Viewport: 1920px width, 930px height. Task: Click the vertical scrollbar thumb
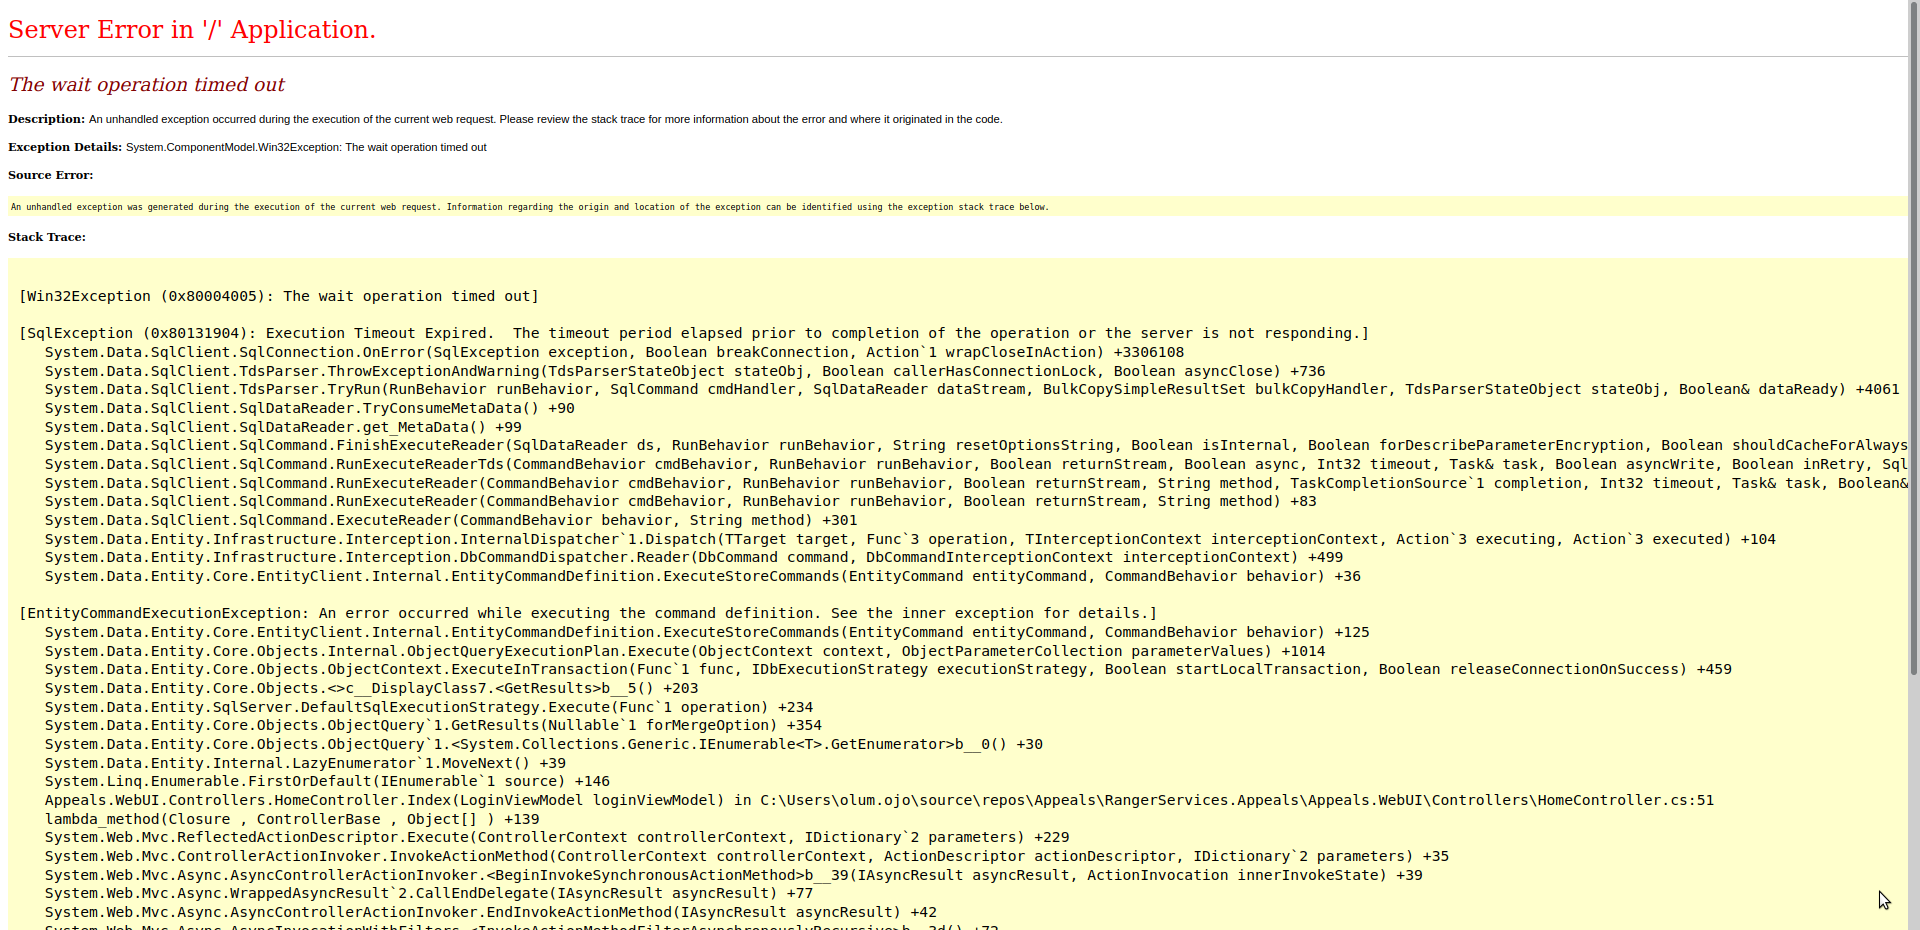pyautogui.click(x=1913, y=340)
